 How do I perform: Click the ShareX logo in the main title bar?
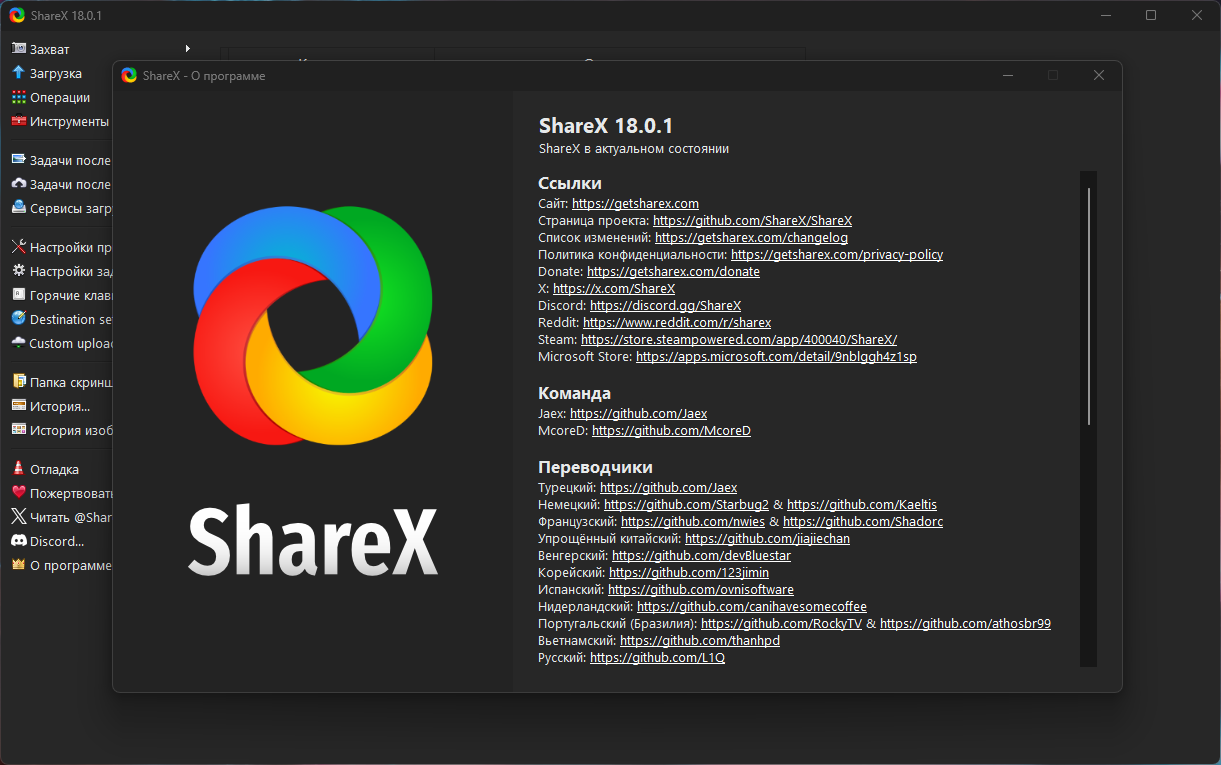tap(17, 16)
